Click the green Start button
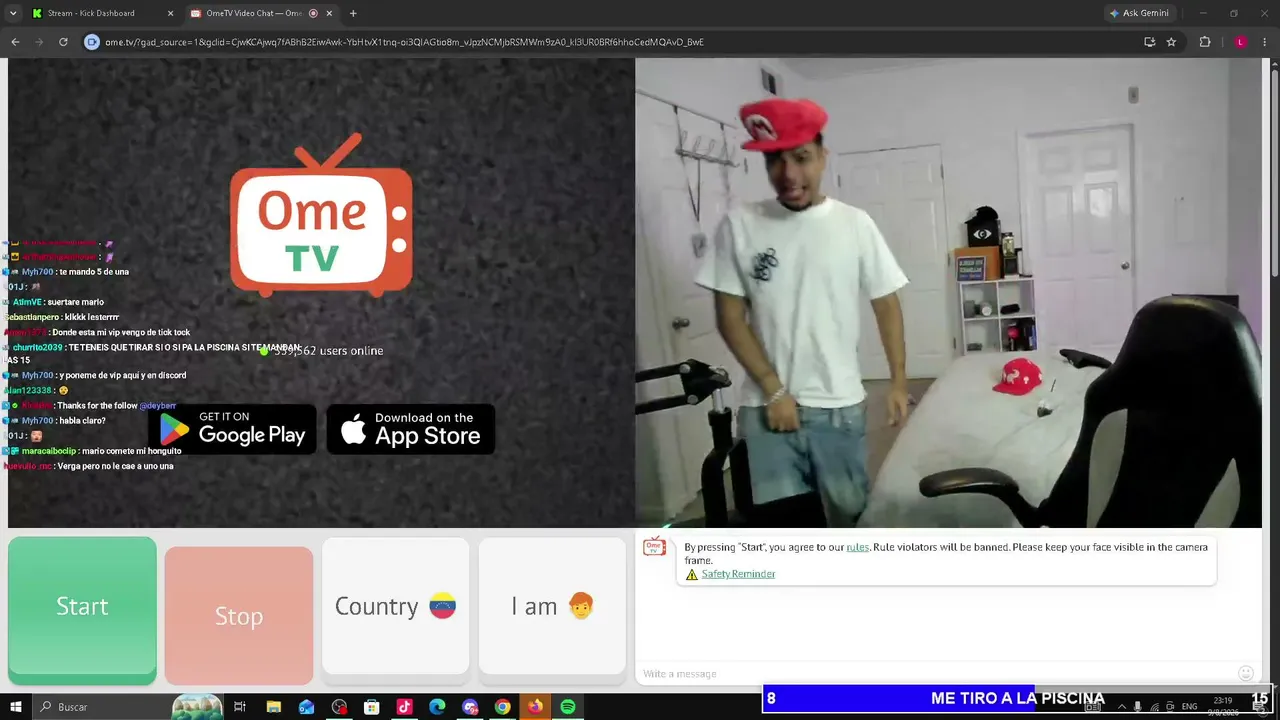This screenshot has width=1280, height=720. 82,610
